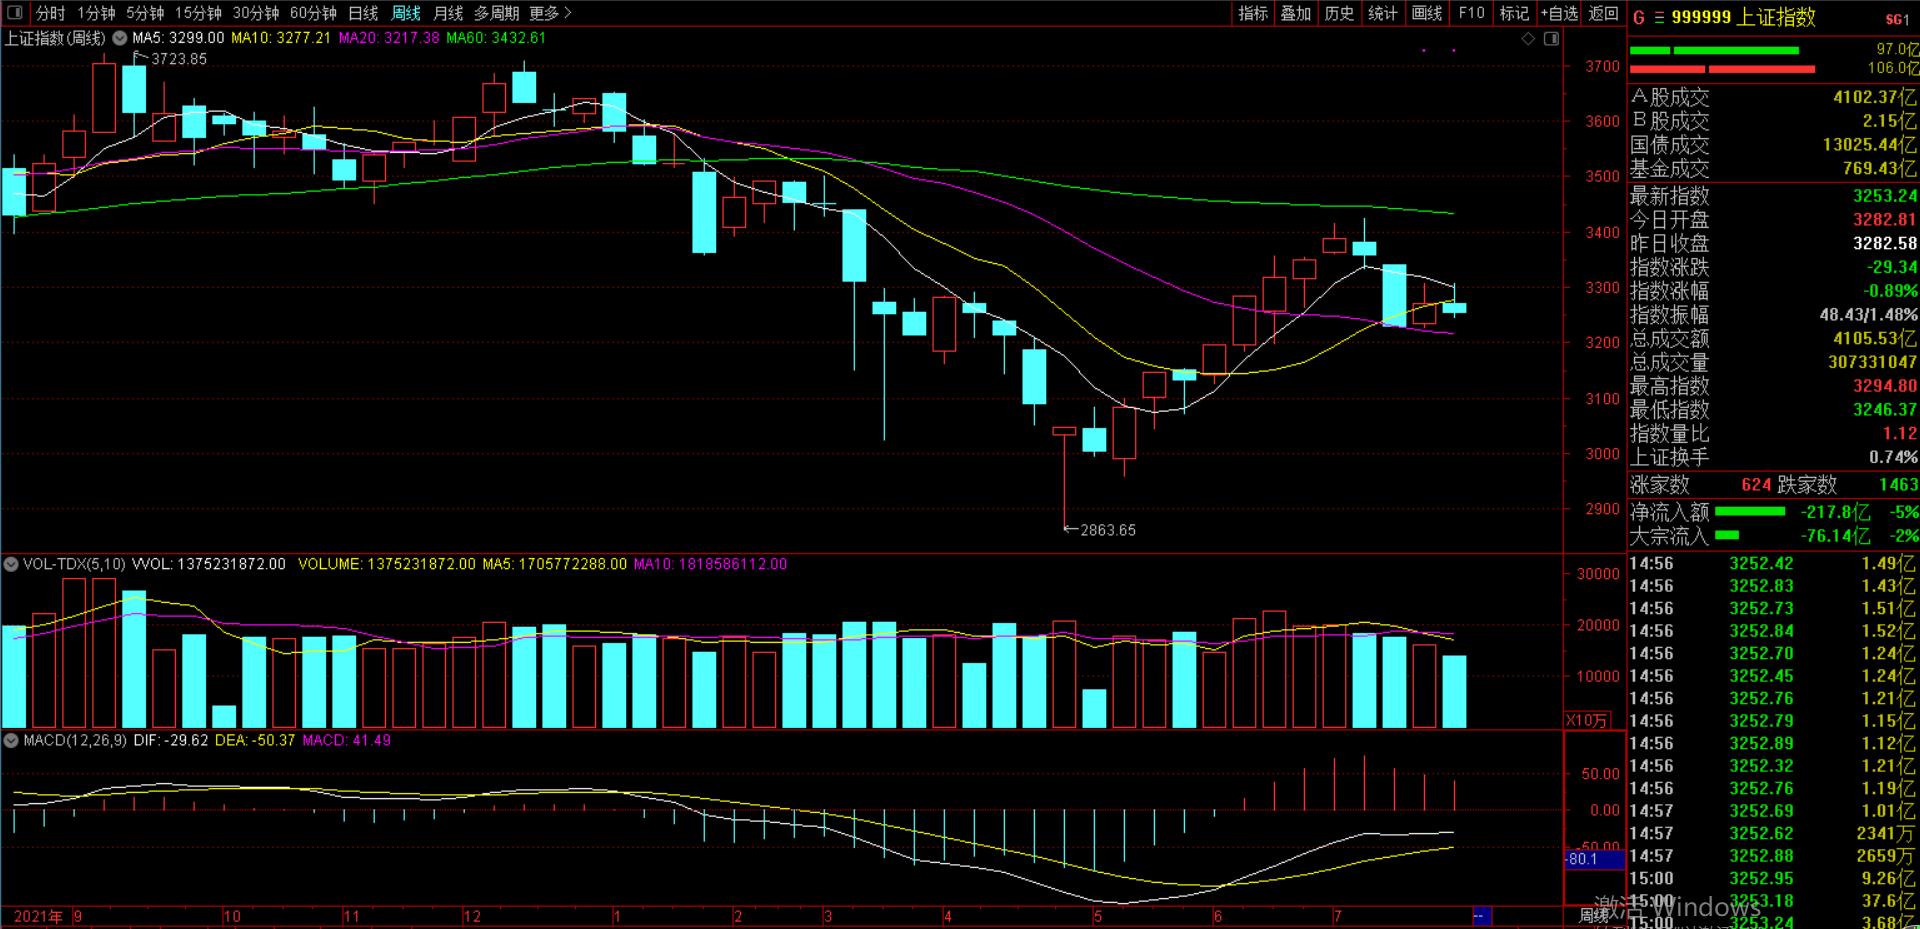Open the green list icon beside stock code

tap(1659, 17)
